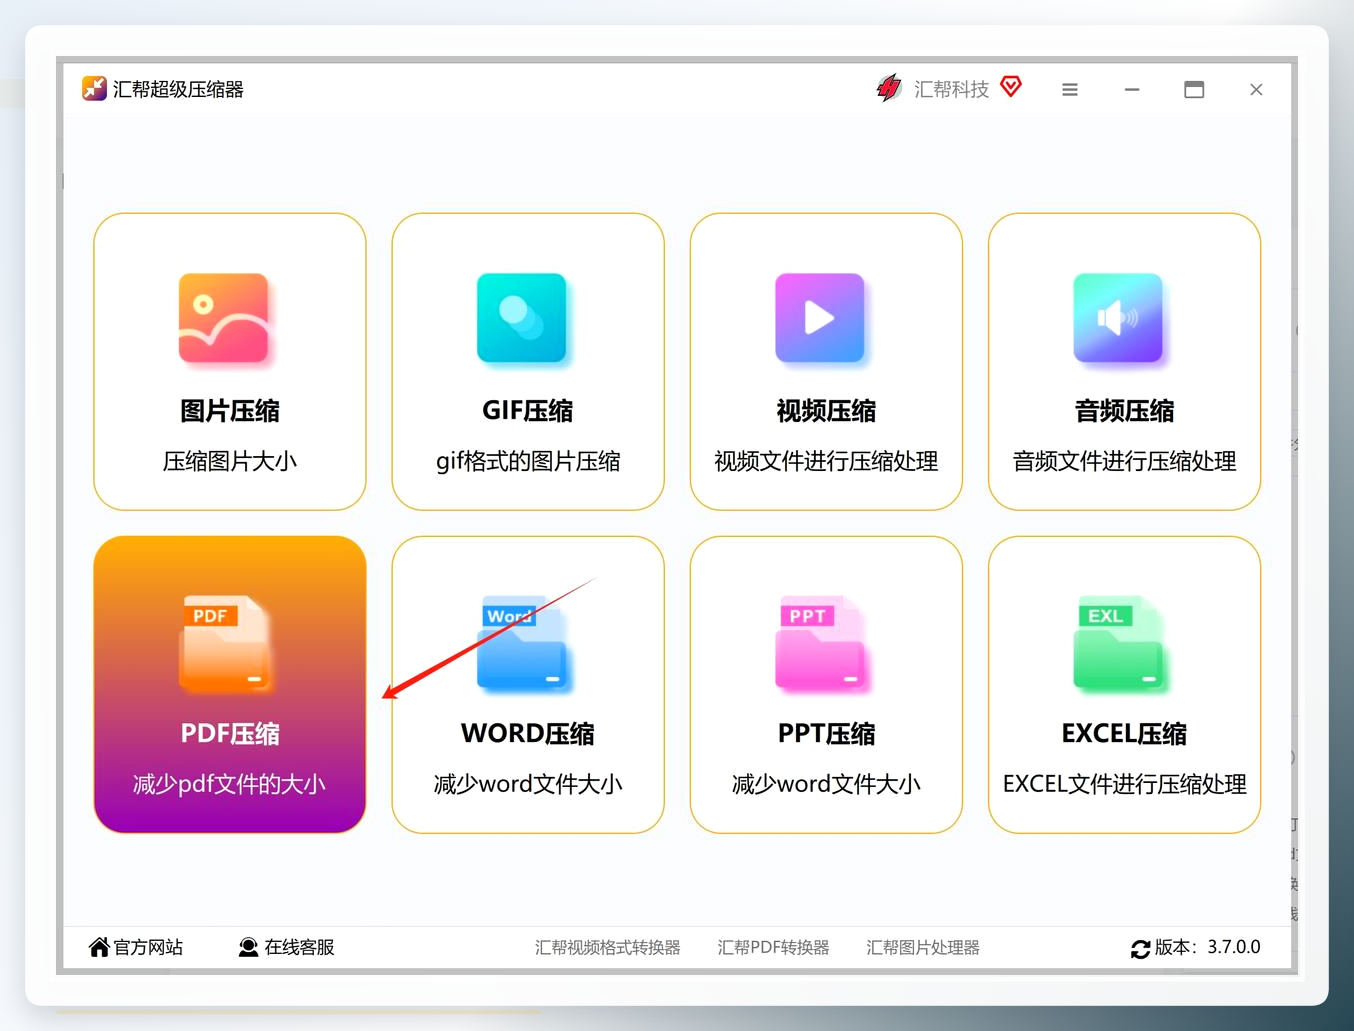Open the 汇帮视频格式转换器 link
1354x1031 pixels.
click(x=607, y=947)
